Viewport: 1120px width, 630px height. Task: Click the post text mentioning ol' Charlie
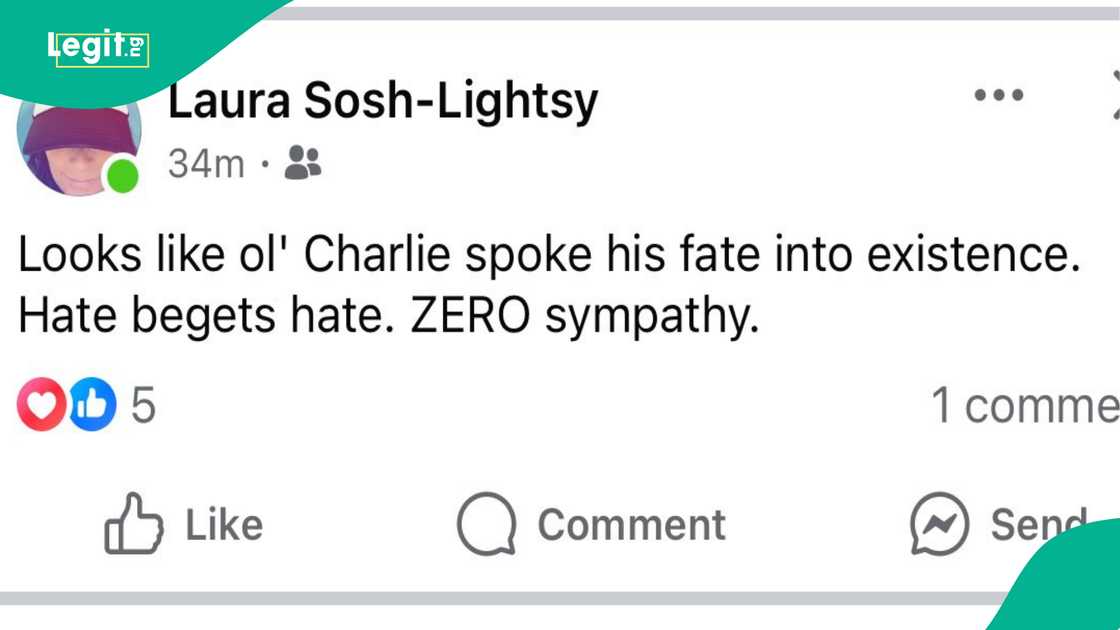pyautogui.click(x=549, y=256)
